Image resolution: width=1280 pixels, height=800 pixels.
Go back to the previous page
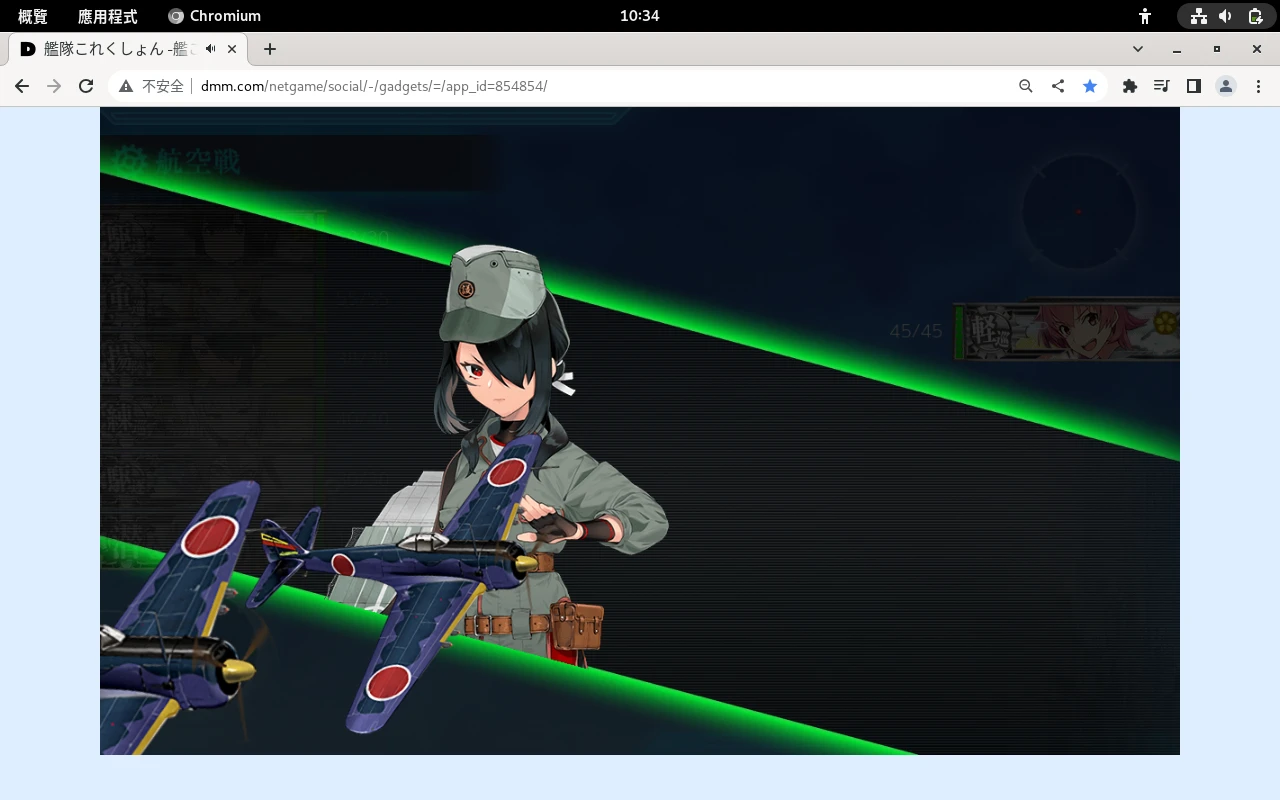[22, 86]
